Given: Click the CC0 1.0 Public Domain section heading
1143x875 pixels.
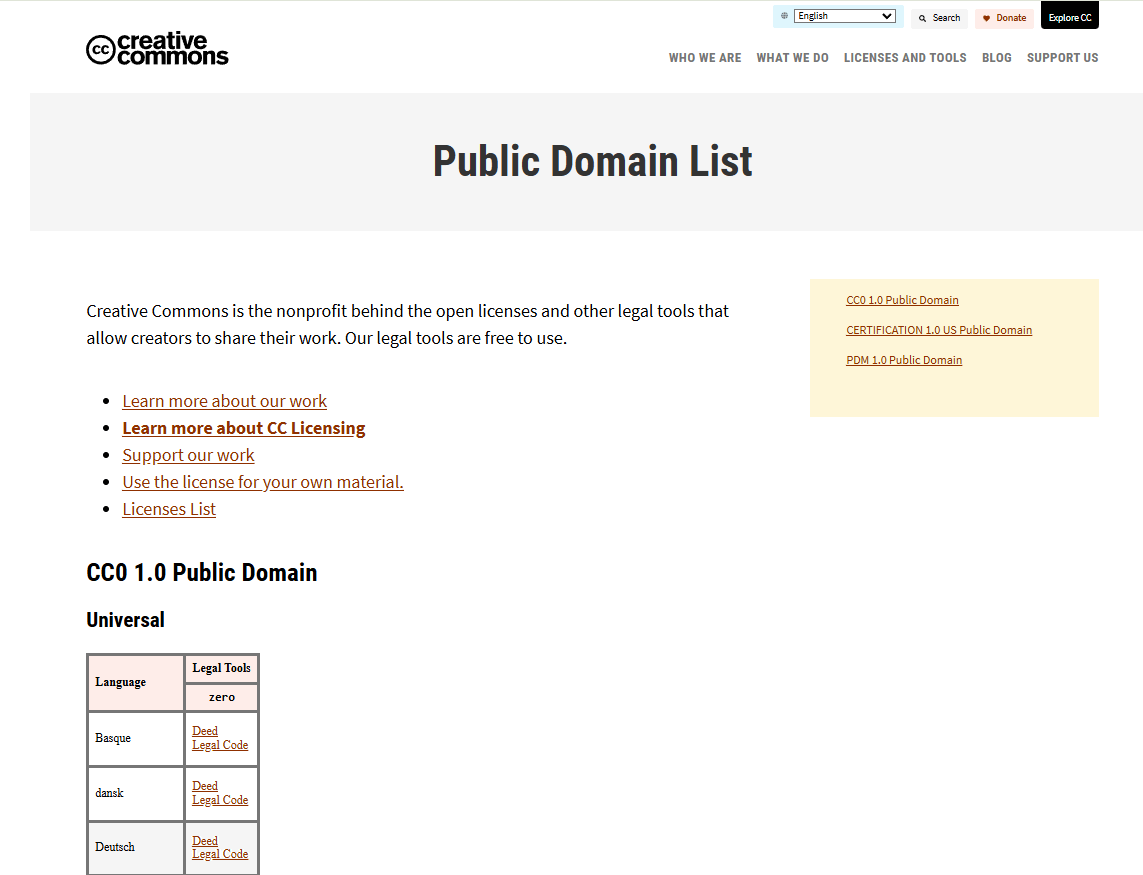Looking at the screenshot, I should tap(202, 572).
